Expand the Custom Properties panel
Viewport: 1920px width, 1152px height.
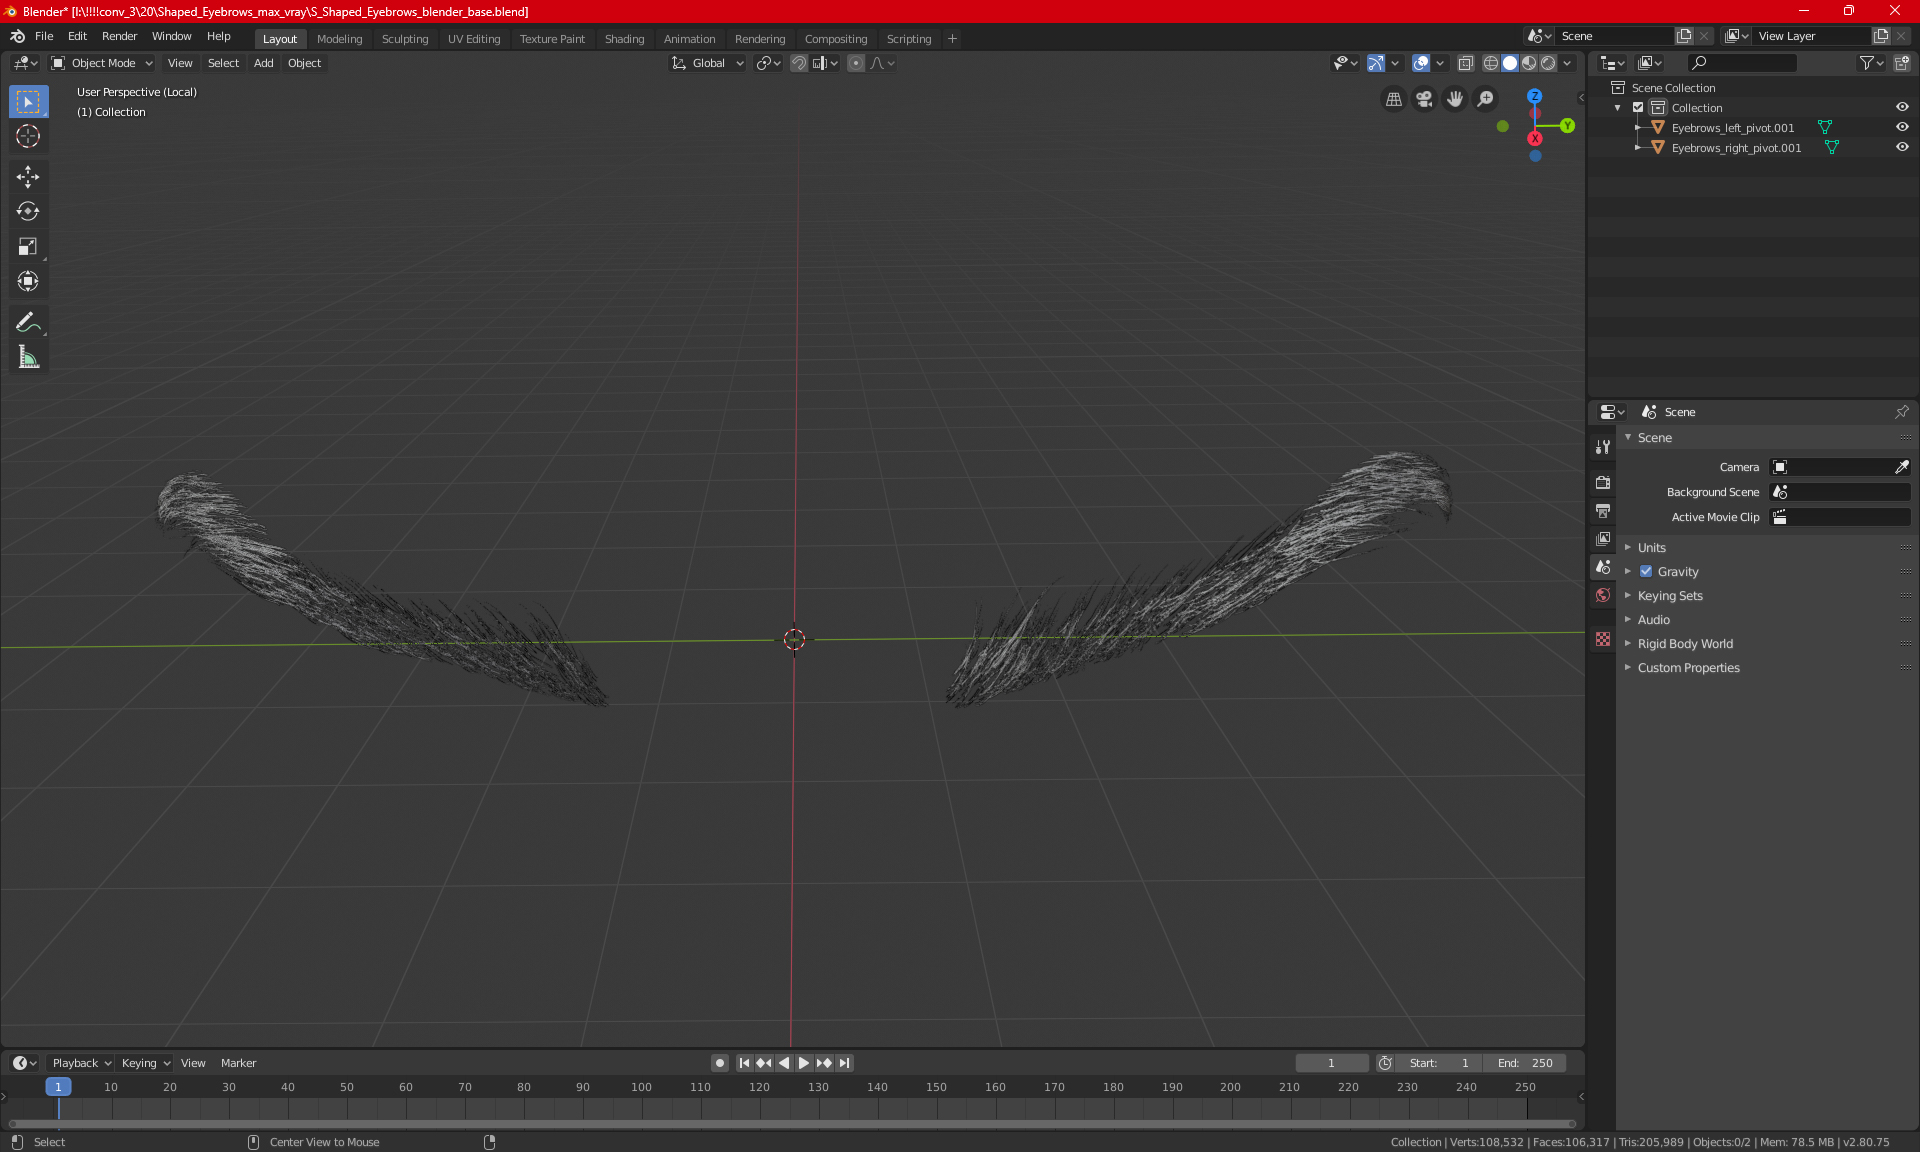pyautogui.click(x=1688, y=668)
